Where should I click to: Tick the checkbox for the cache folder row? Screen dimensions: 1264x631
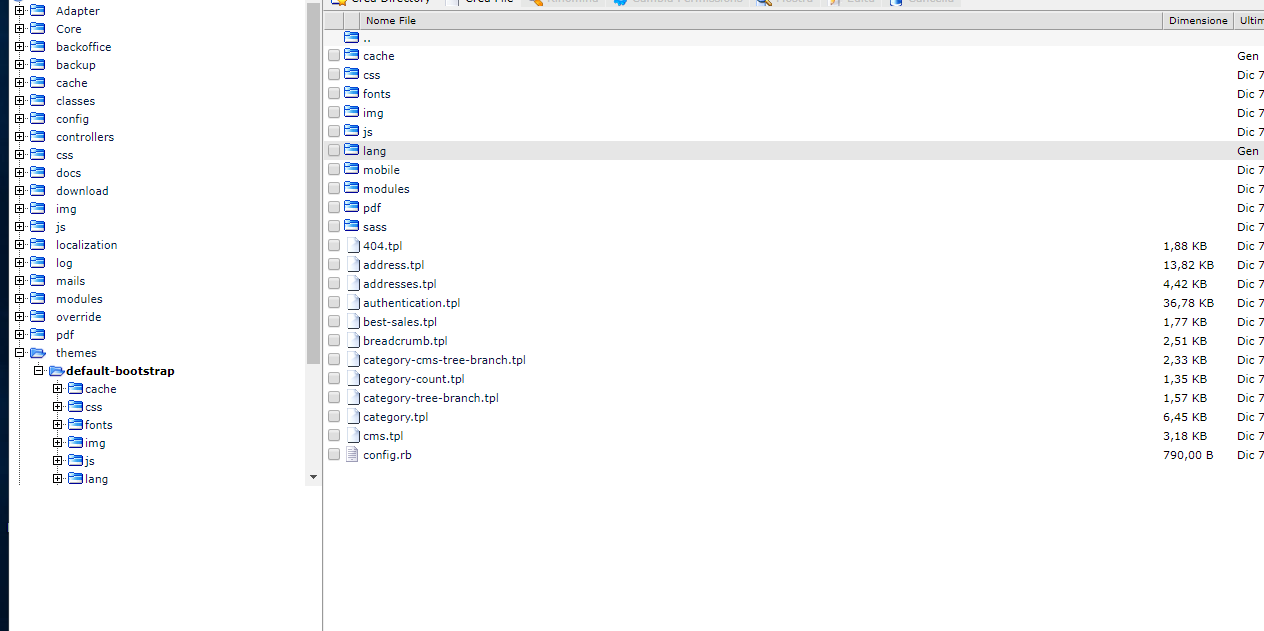[x=334, y=56]
